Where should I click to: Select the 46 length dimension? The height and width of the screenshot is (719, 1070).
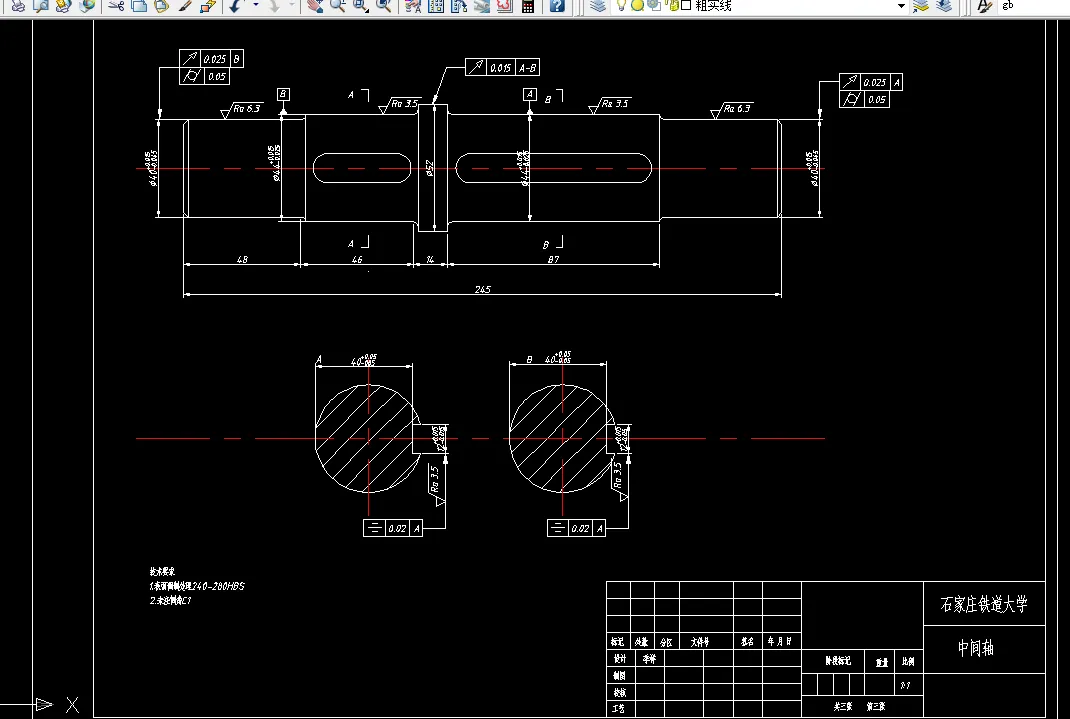tap(357, 259)
